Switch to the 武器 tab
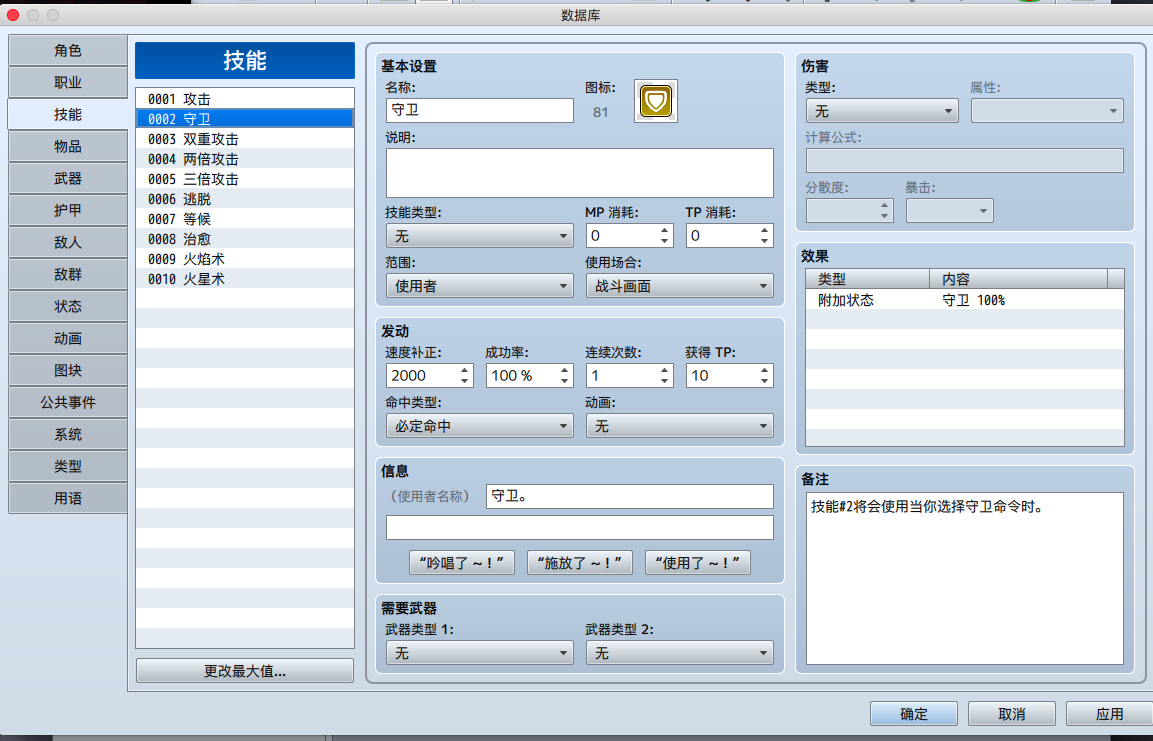The width and height of the screenshot is (1153, 741). (68, 179)
